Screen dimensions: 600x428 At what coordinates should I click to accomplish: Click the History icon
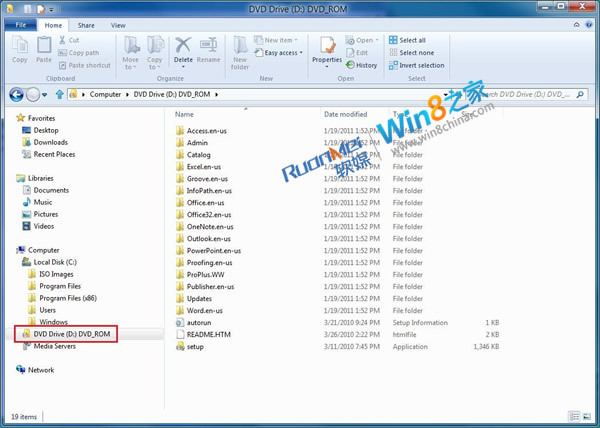pyautogui.click(x=350, y=65)
